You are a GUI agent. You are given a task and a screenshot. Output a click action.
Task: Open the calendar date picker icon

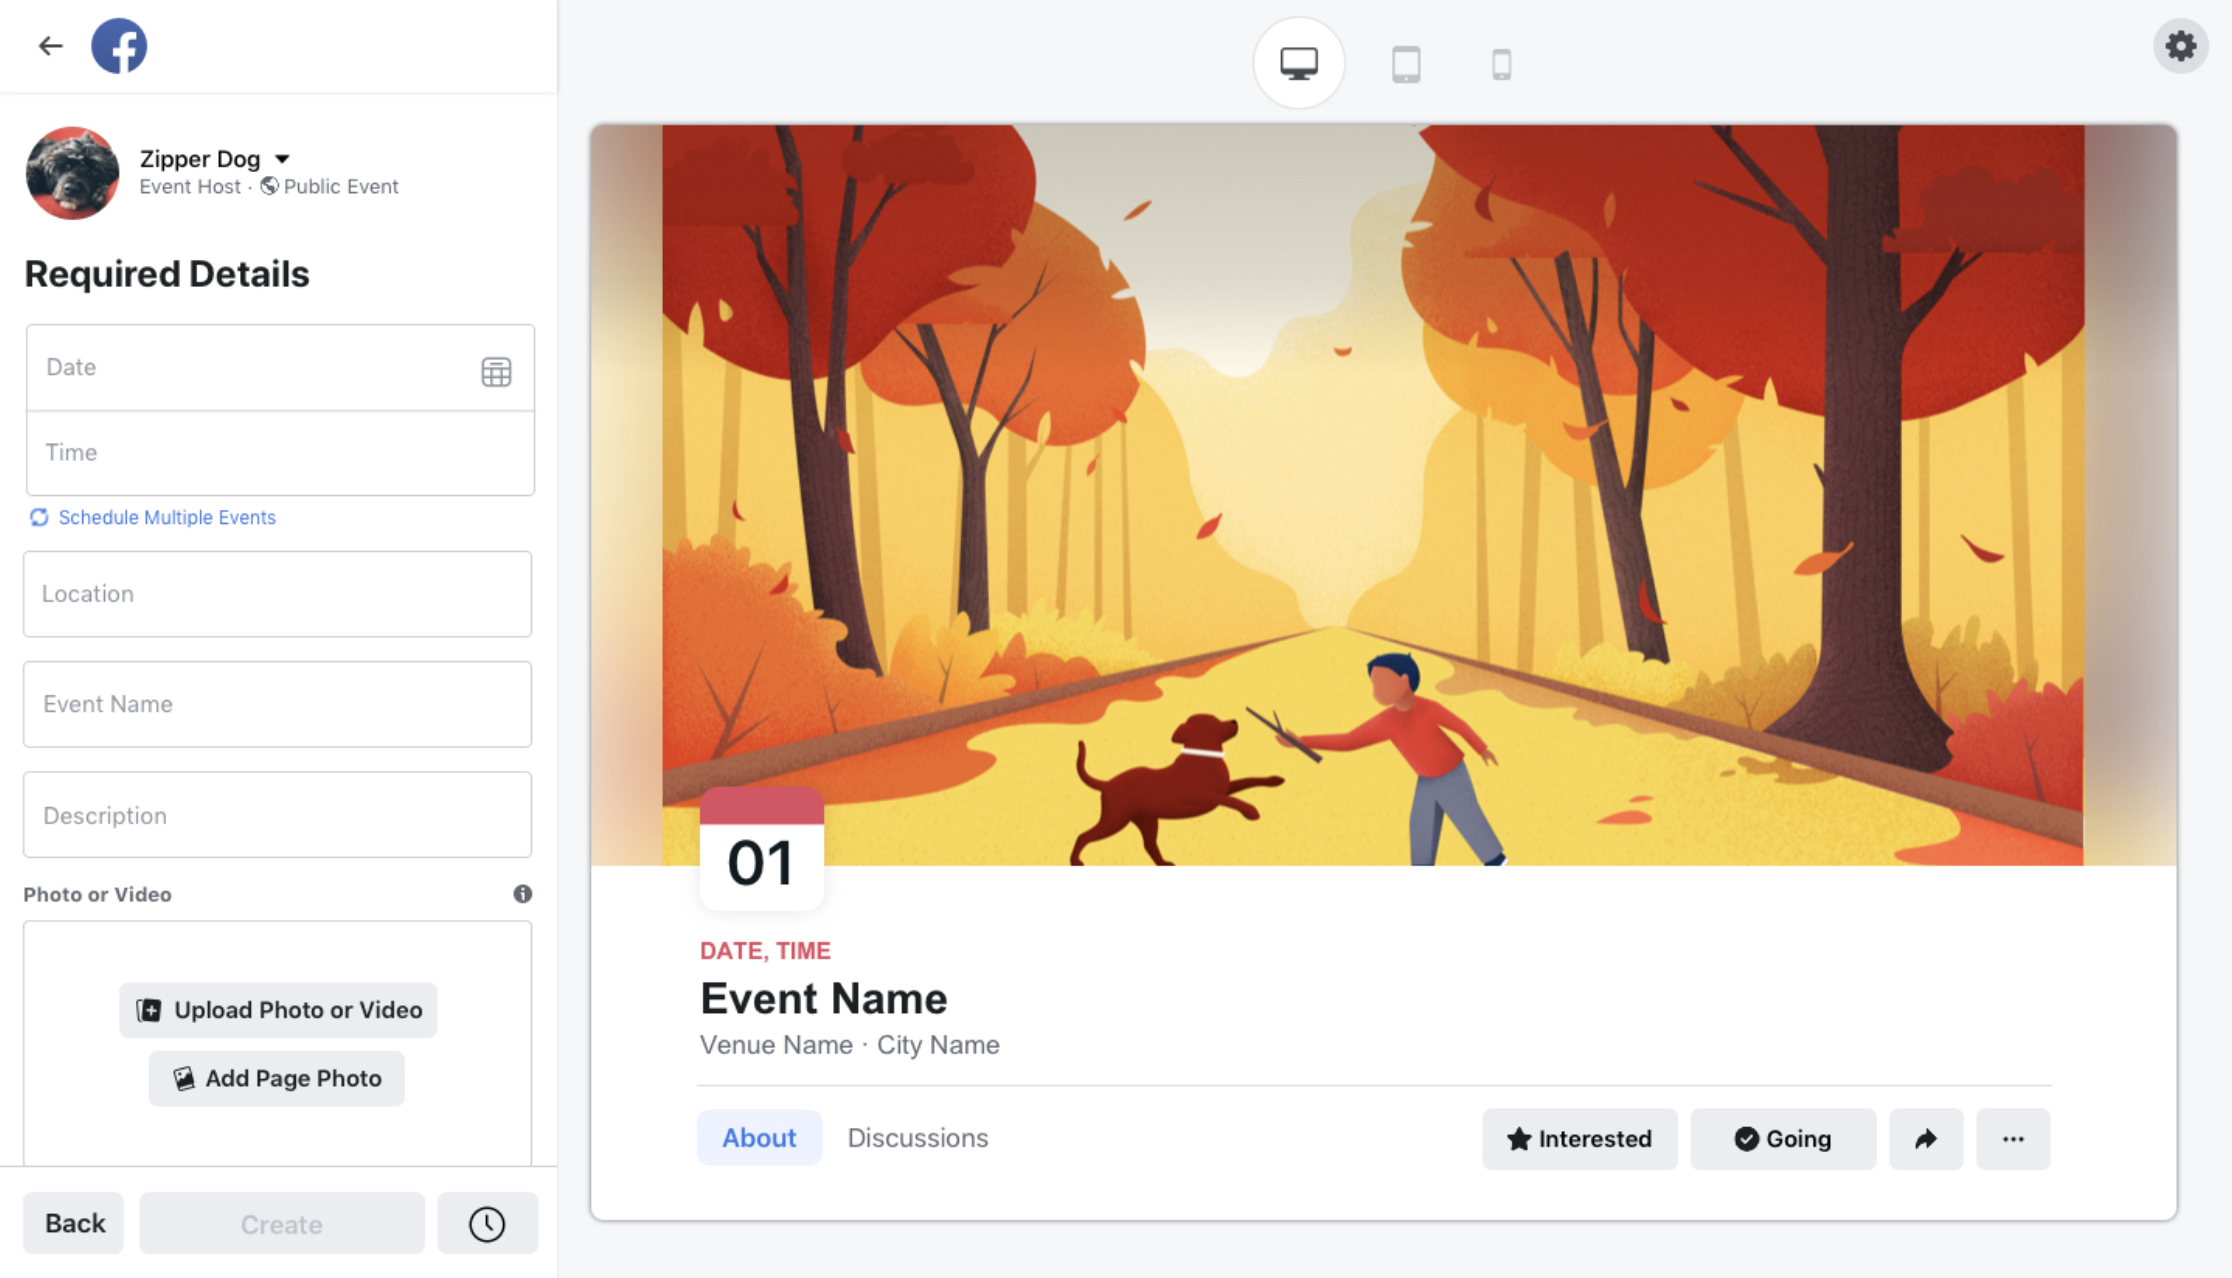[496, 372]
